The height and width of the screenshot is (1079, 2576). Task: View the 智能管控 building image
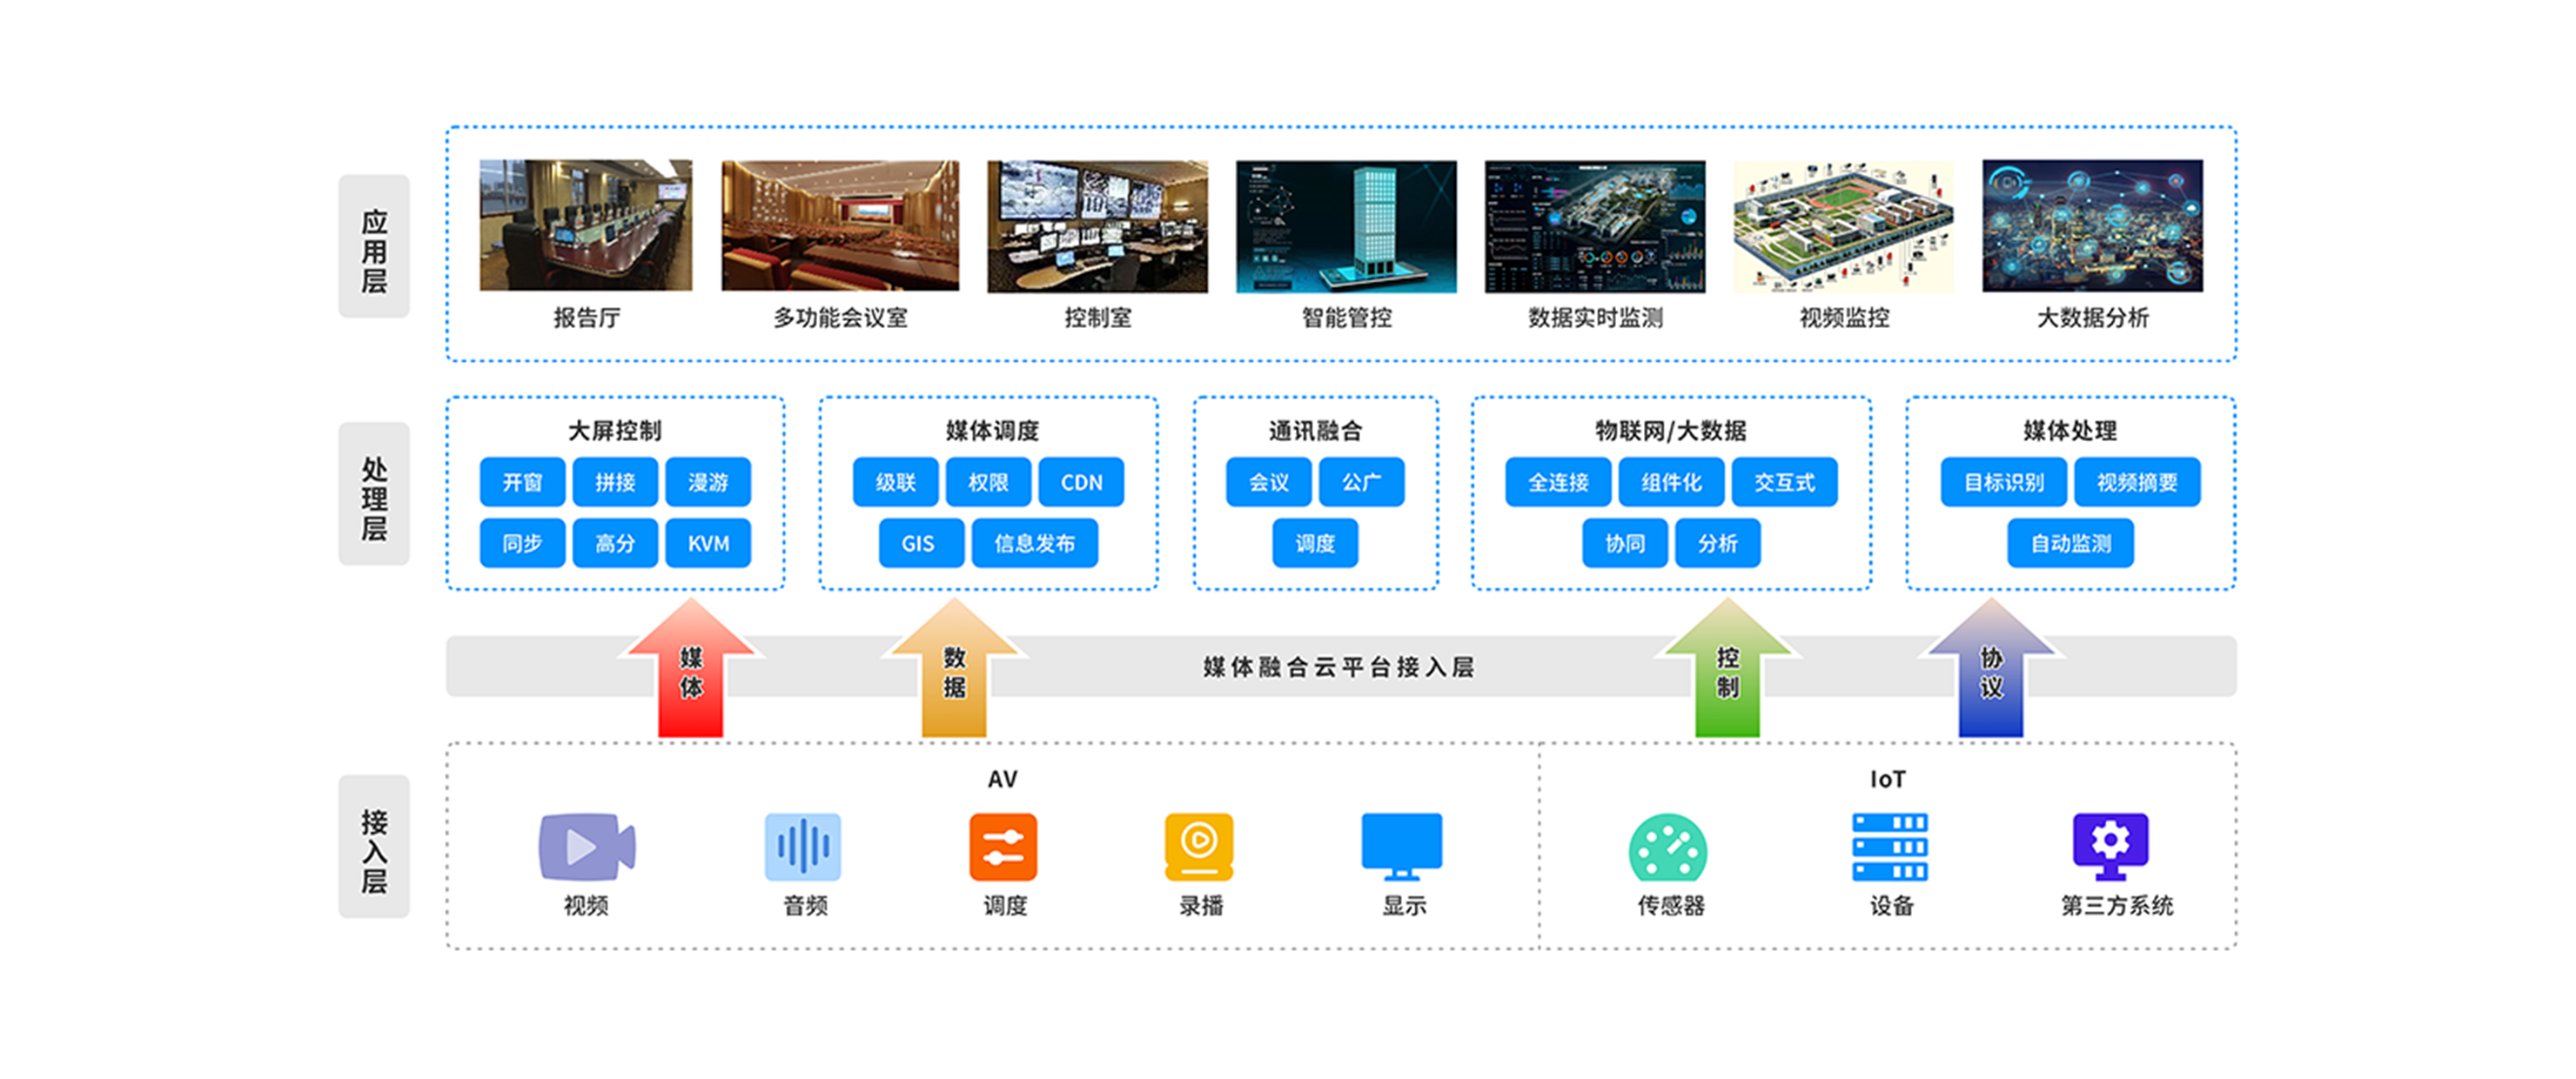pos(1346,226)
